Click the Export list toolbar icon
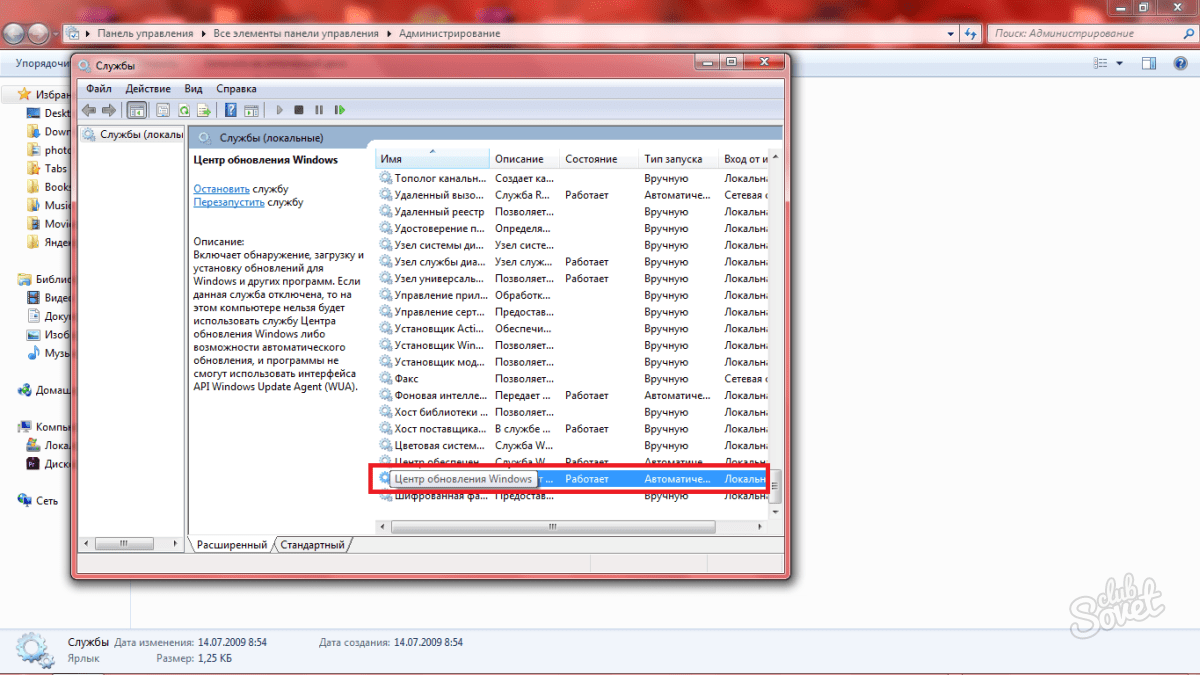Viewport: 1200px width, 675px height. 204,110
